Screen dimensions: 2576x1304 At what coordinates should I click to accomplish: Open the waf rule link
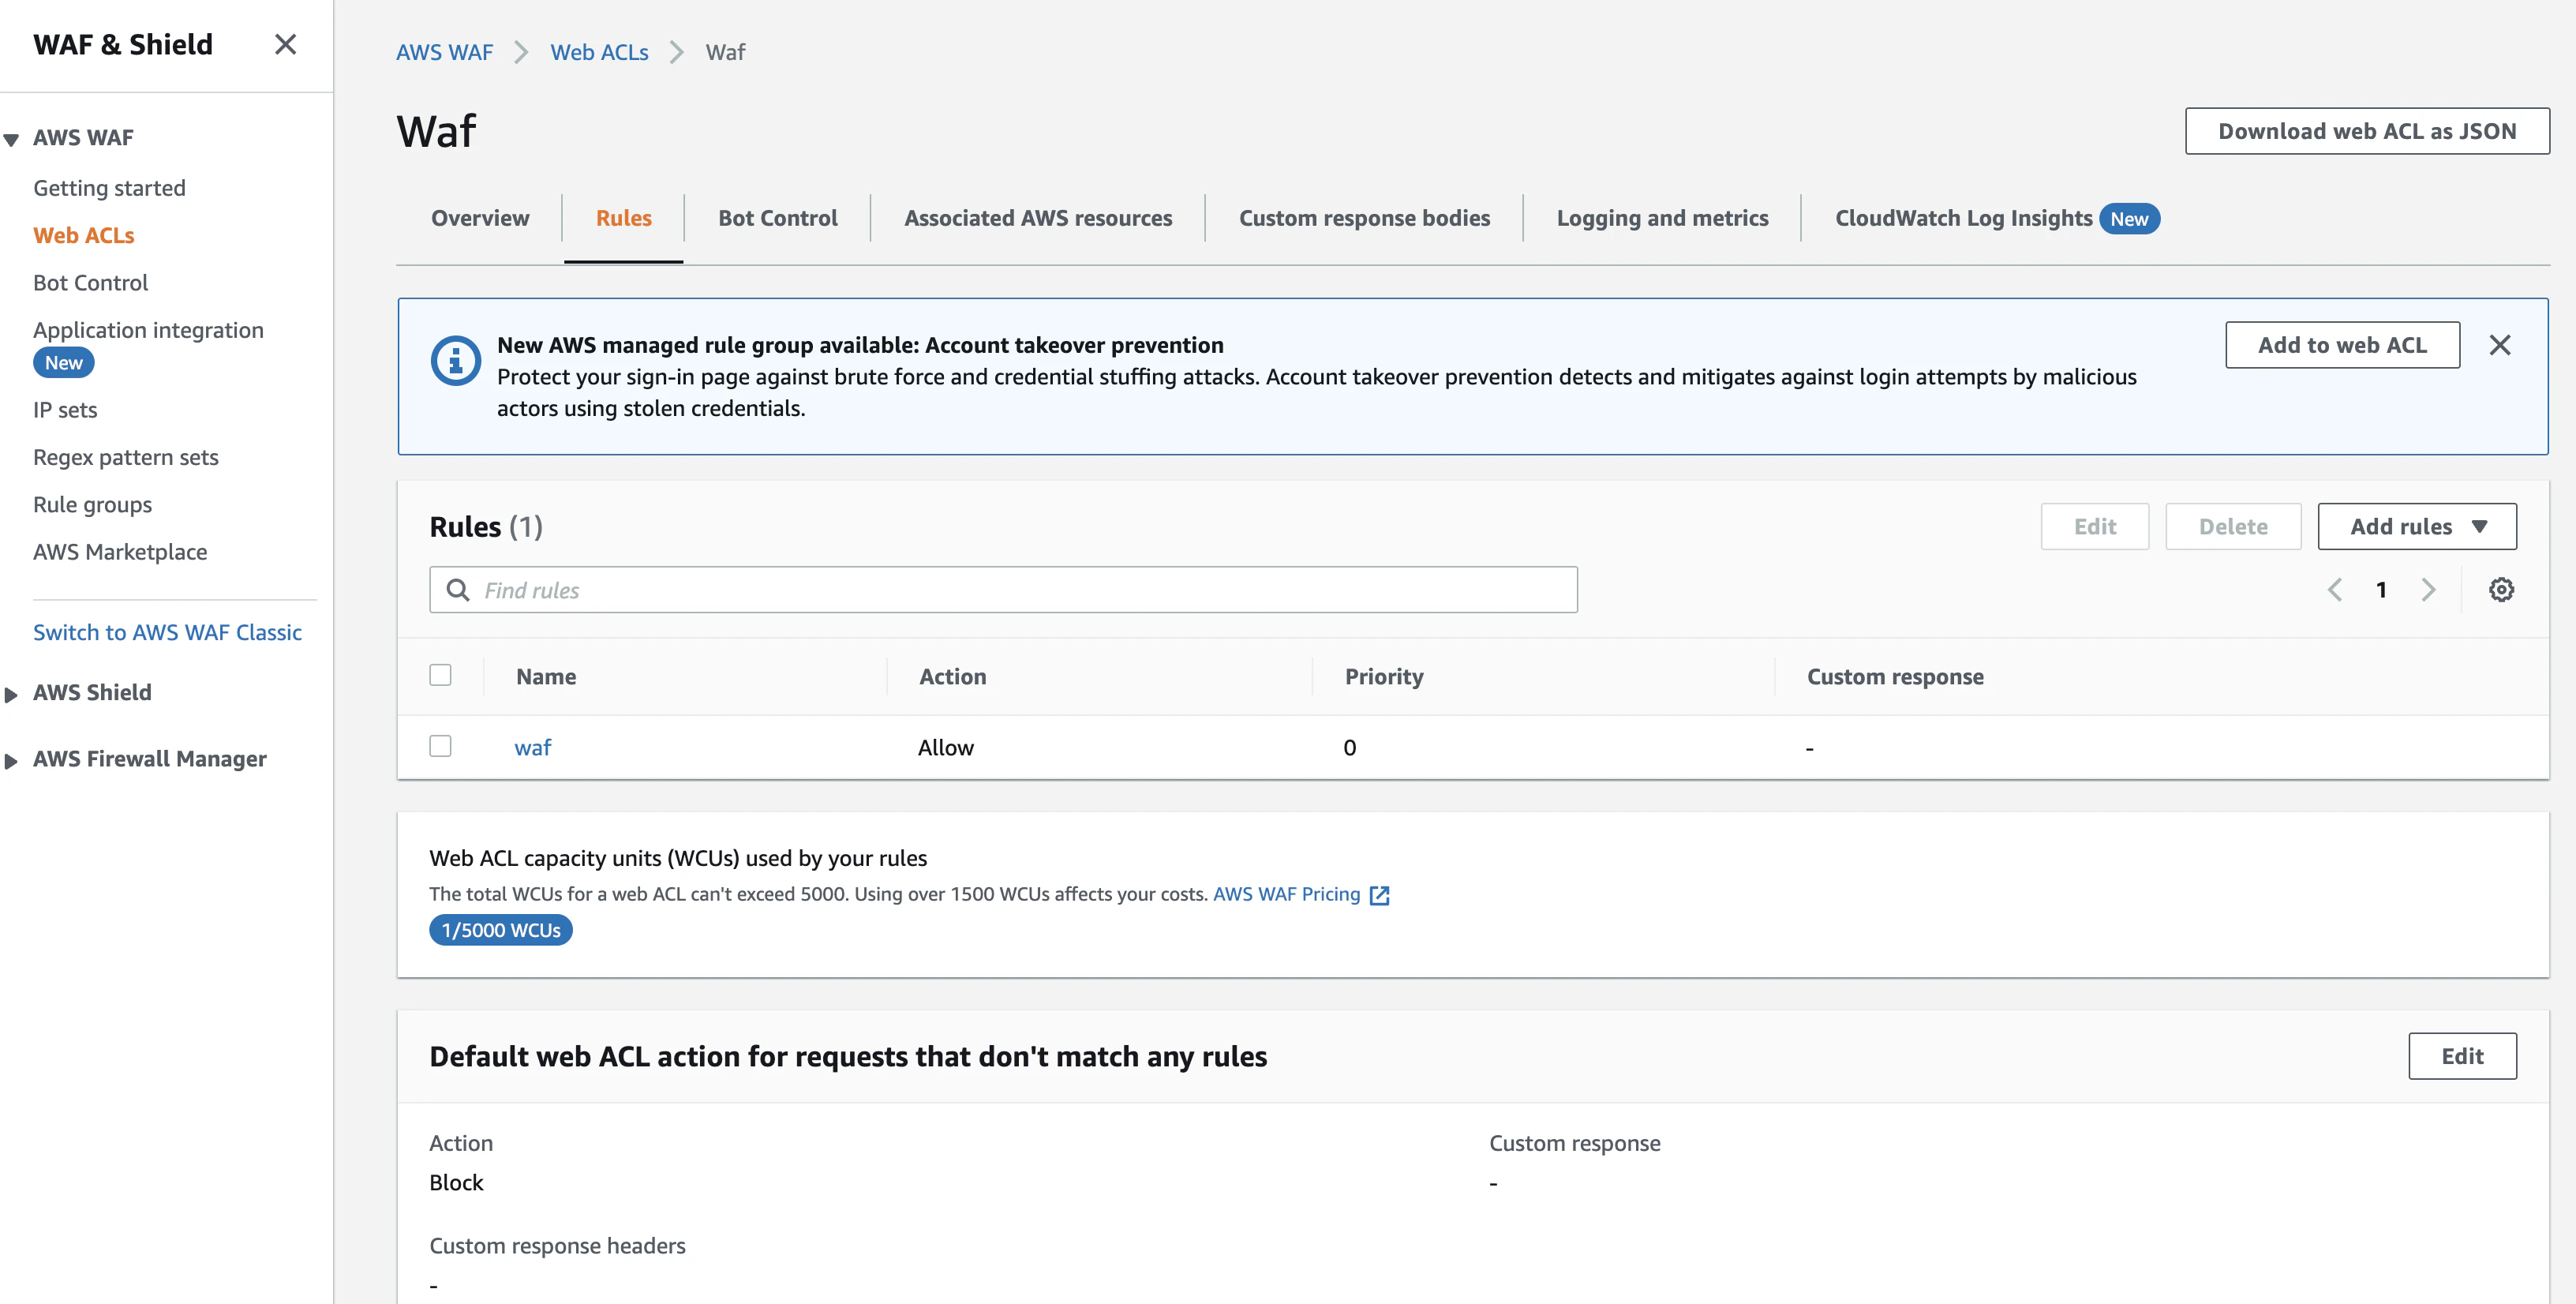tap(533, 747)
